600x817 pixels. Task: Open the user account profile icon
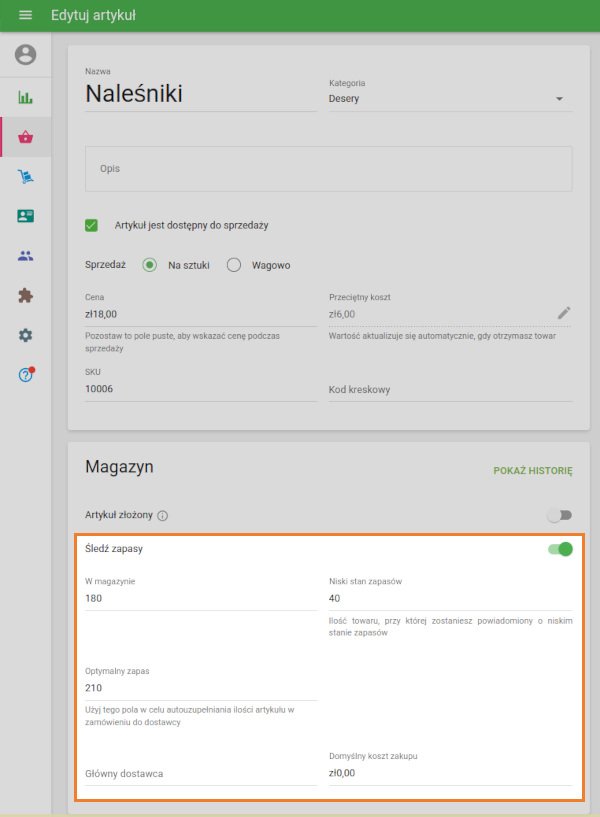[25, 55]
